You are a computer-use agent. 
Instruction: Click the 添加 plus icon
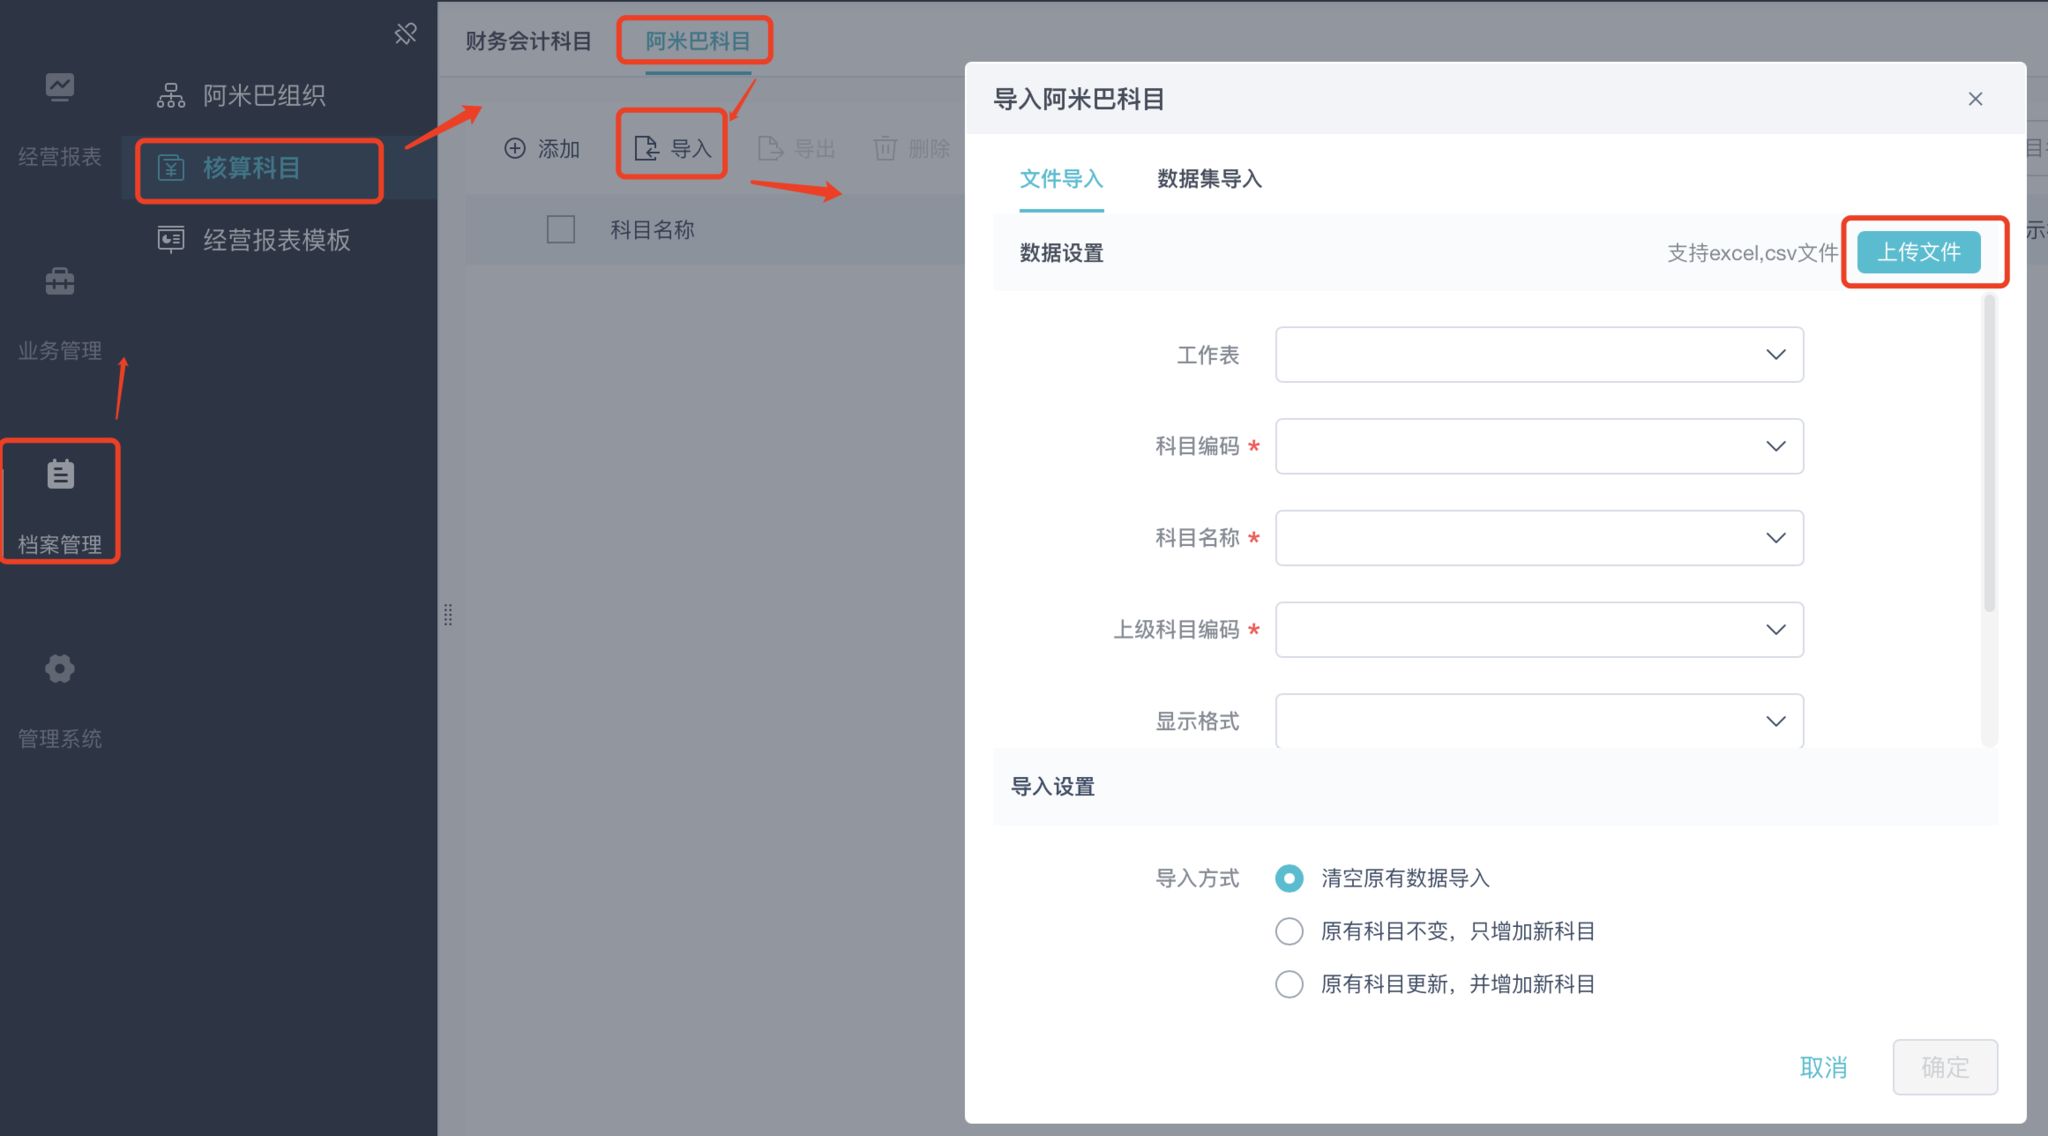[x=515, y=149]
